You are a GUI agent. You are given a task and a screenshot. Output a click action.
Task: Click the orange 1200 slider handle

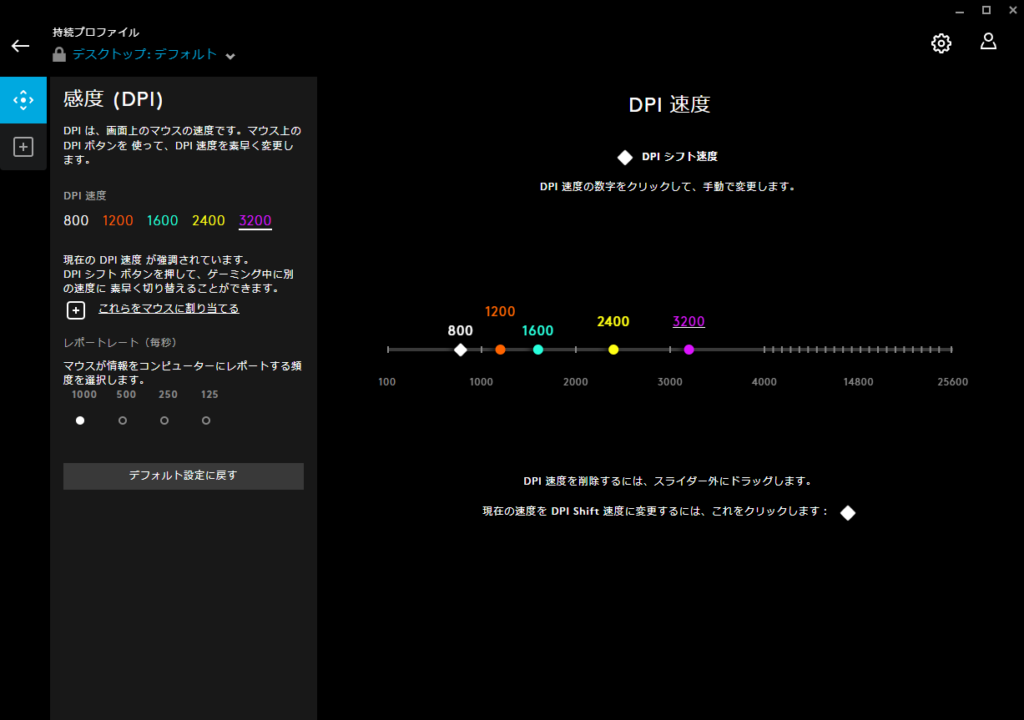[500, 350]
